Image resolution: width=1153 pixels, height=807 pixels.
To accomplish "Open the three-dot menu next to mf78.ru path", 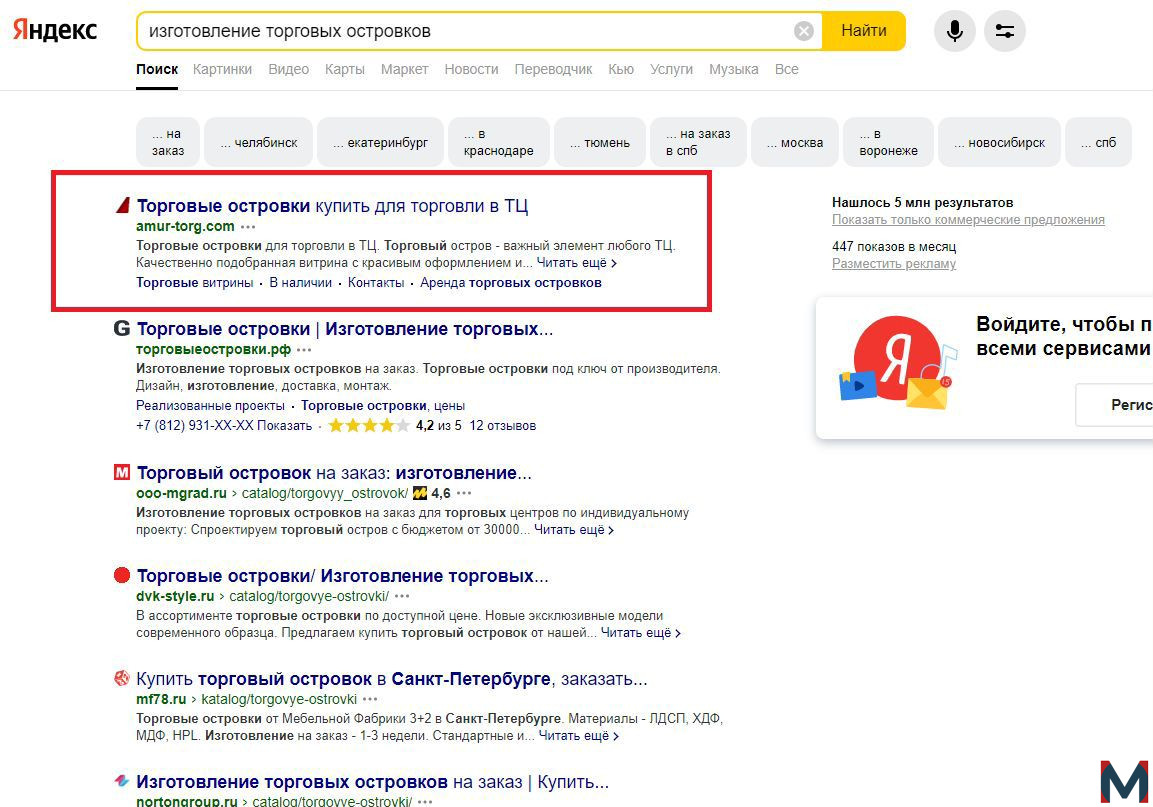I will pyautogui.click(x=370, y=699).
